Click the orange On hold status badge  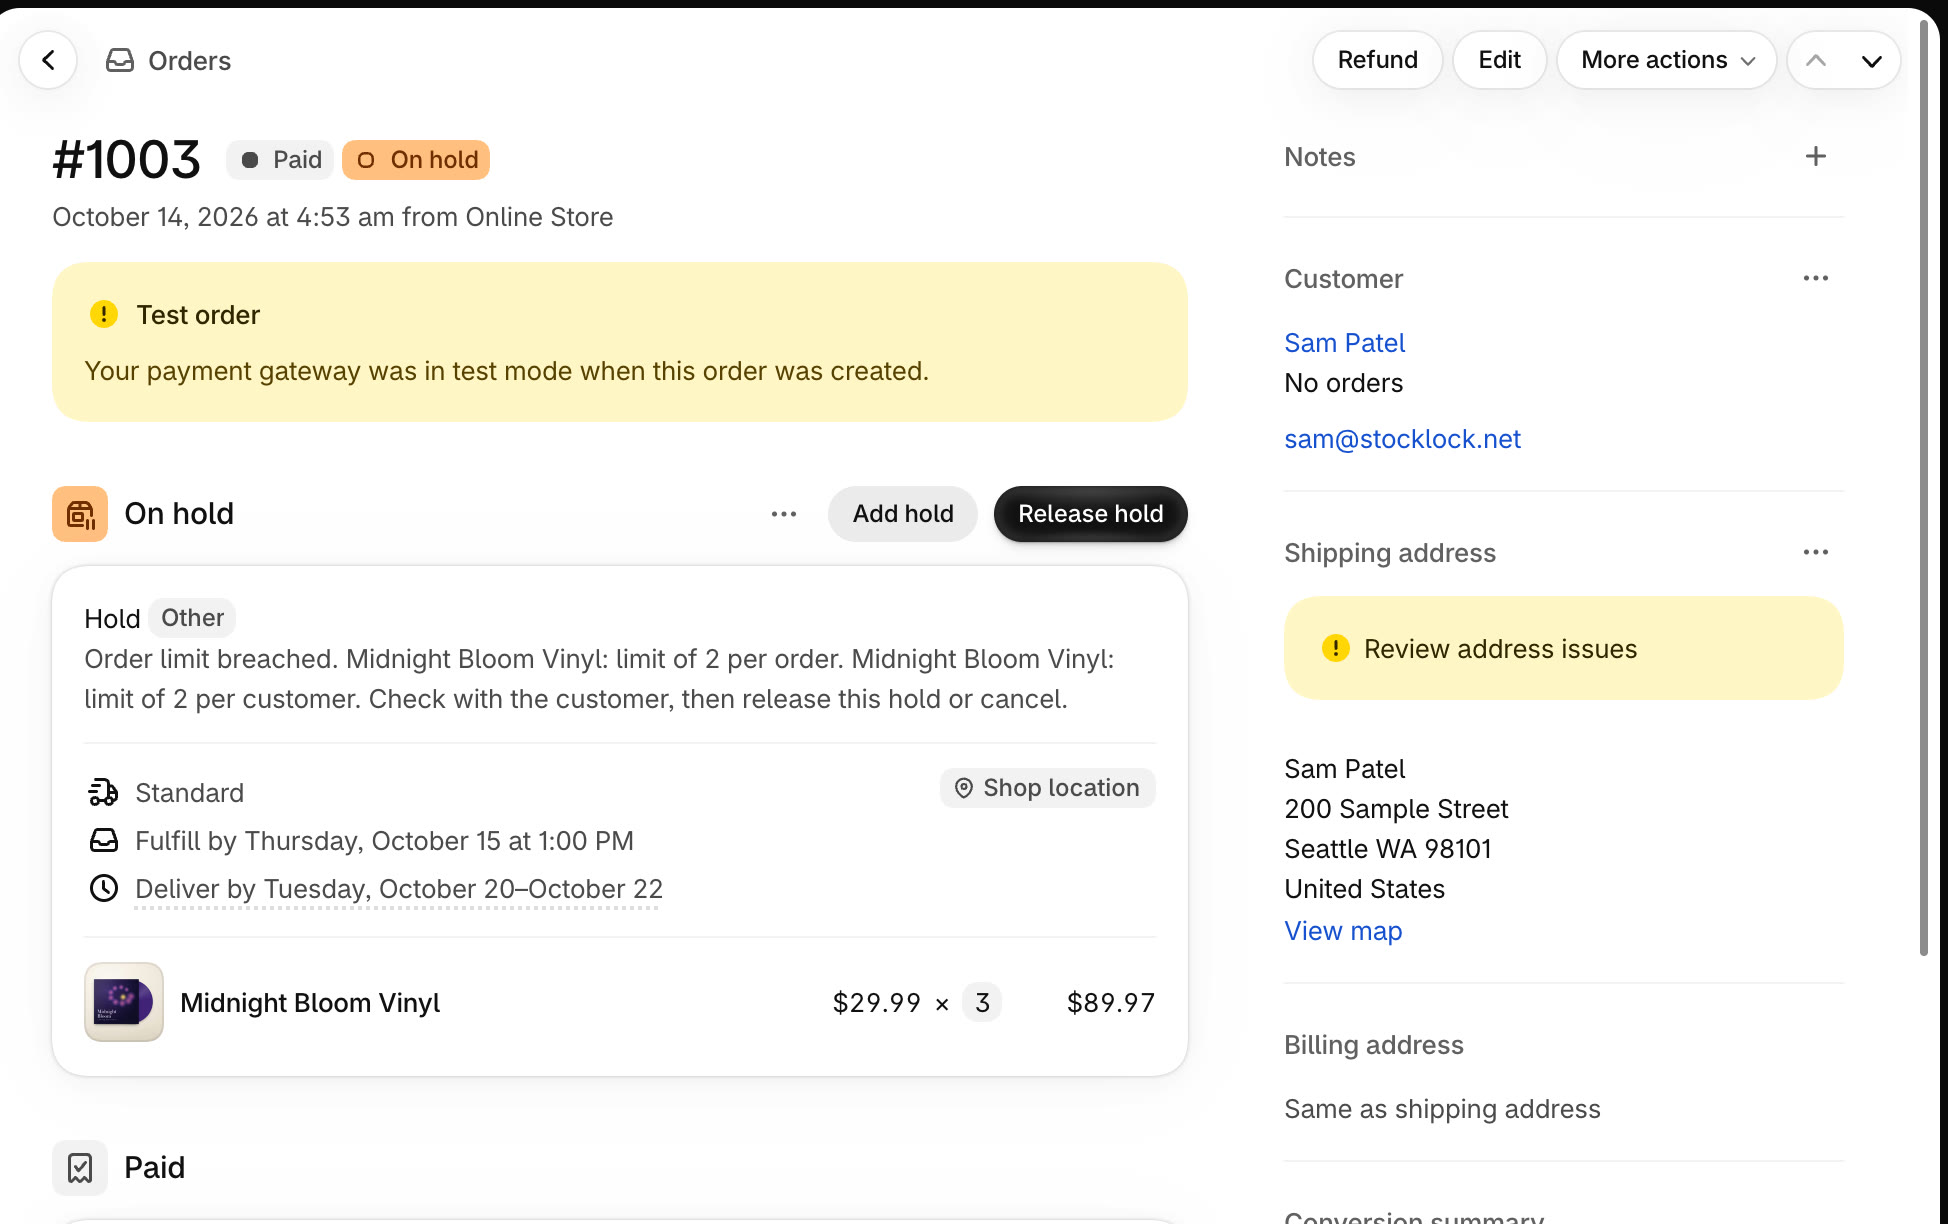[x=415, y=160]
